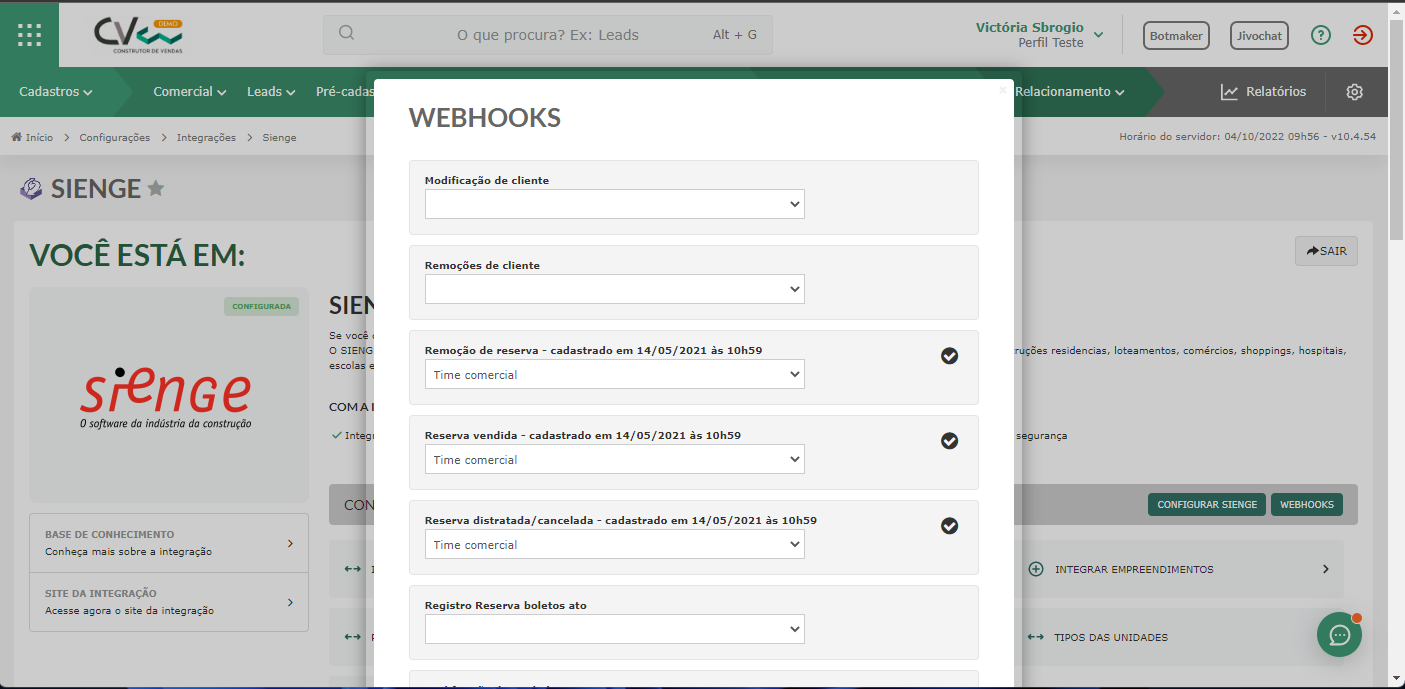The height and width of the screenshot is (689, 1405).
Task: Expand the Relacionamento menu
Action: tap(1070, 92)
